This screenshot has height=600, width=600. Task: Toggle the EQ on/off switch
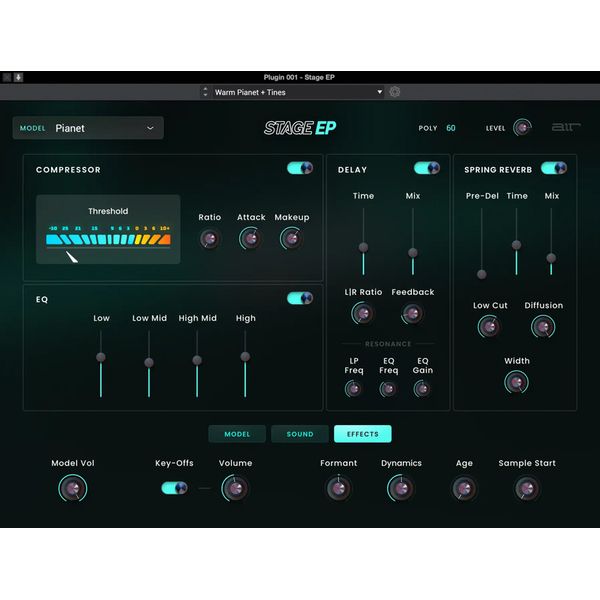(300, 298)
